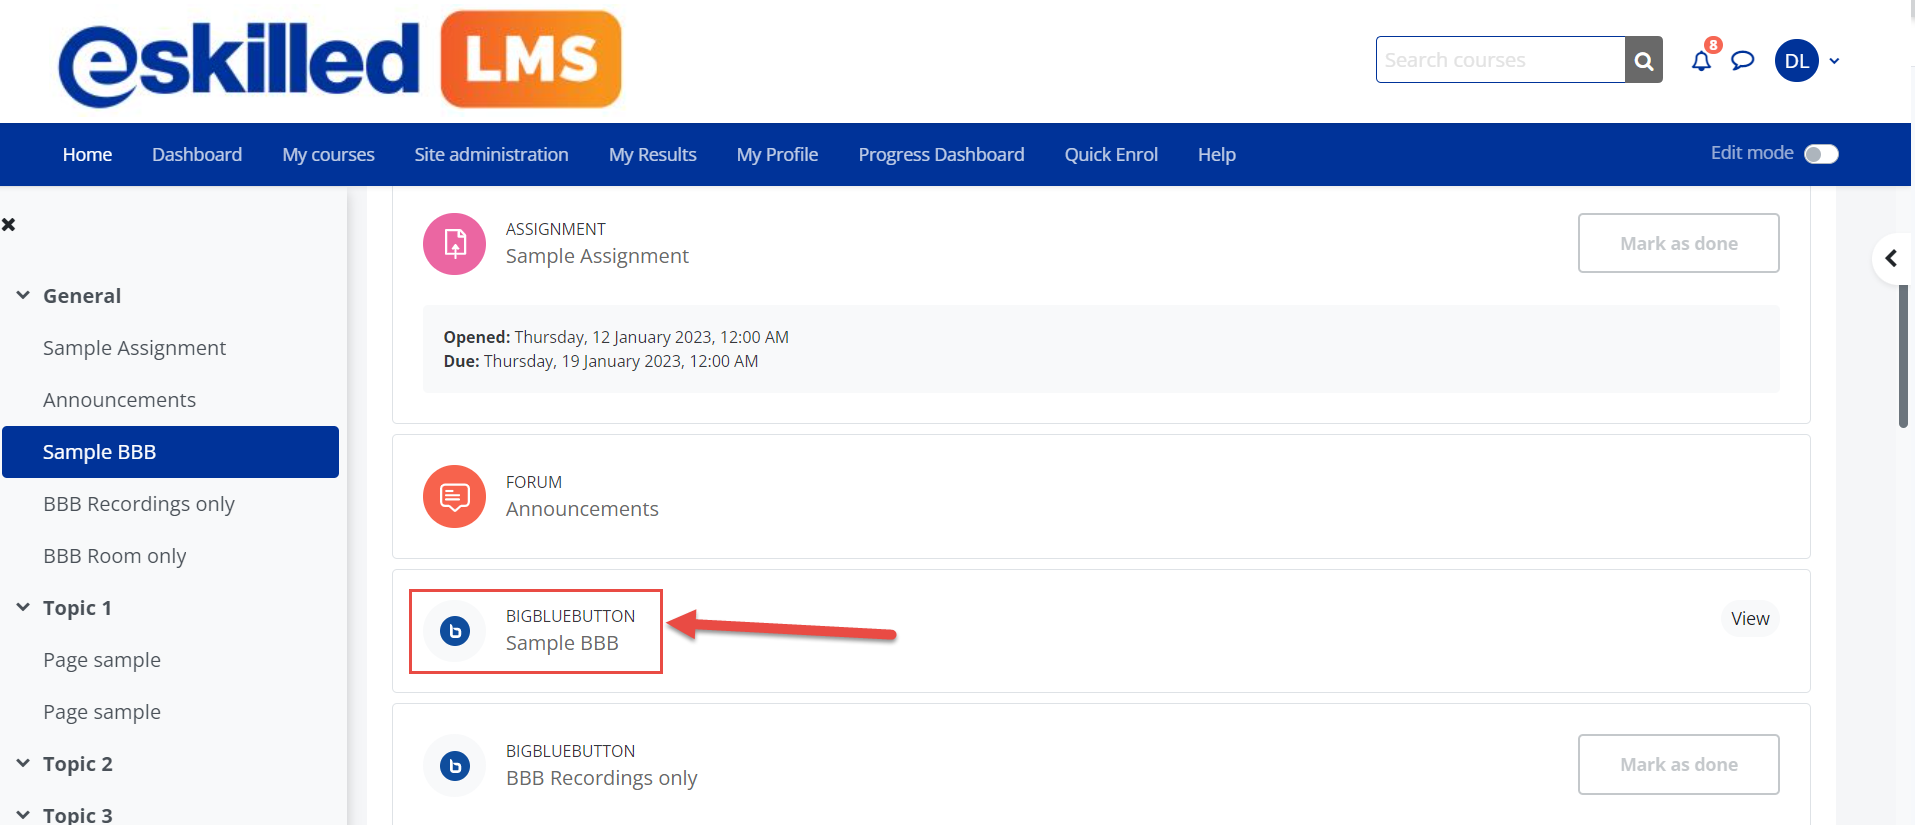Open the Sample BBB activity link

[562, 643]
